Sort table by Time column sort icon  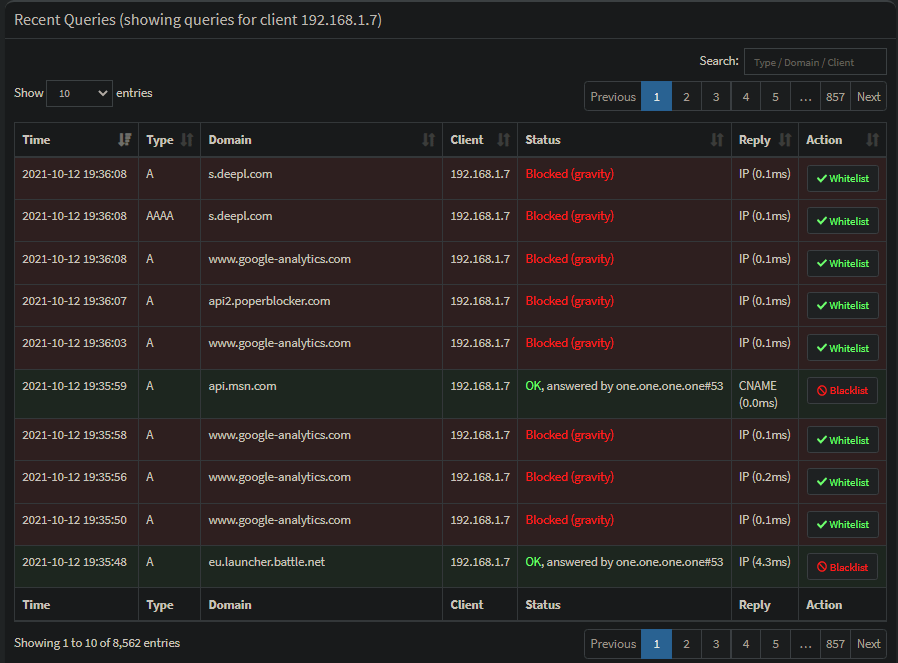125,140
